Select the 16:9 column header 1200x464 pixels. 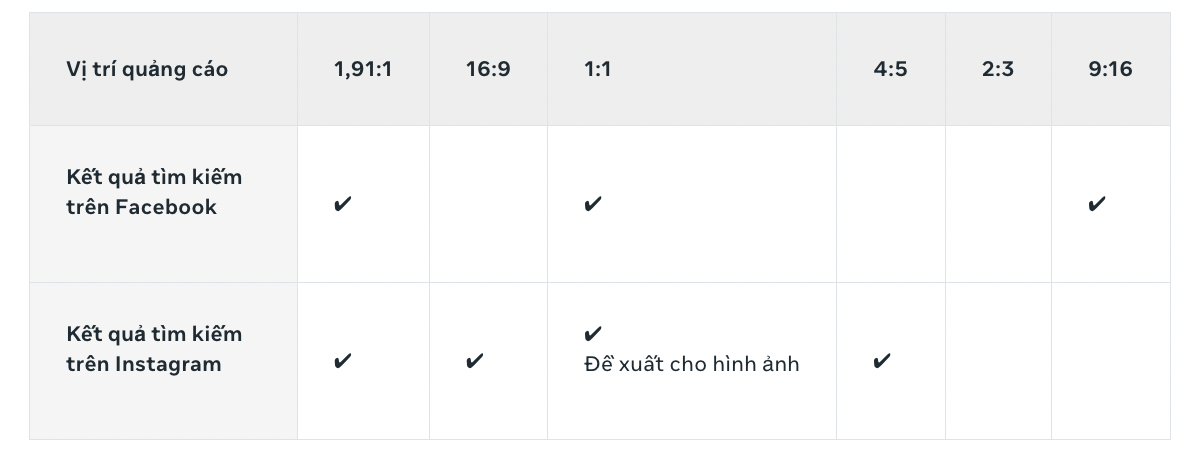coord(488,70)
